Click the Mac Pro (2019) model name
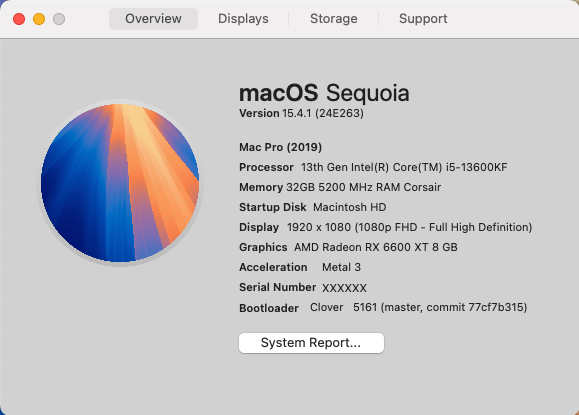 pyautogui.click(x=280, y=147)
